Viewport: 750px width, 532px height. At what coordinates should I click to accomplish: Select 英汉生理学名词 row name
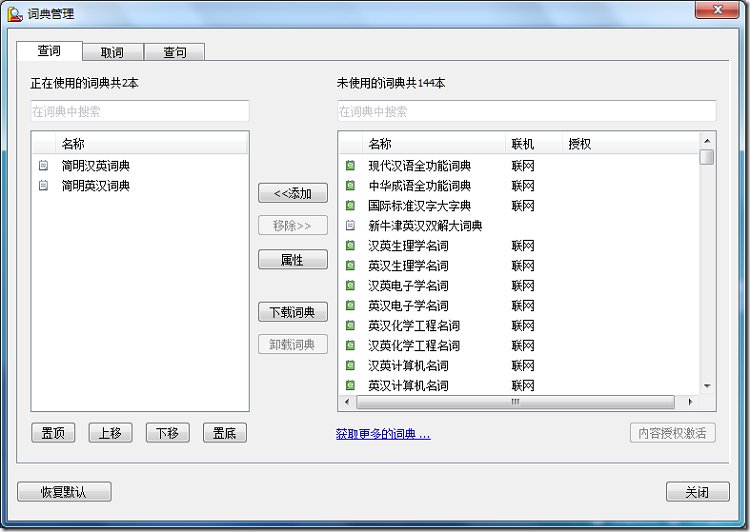pyautogui.click(x=408, y=266)
